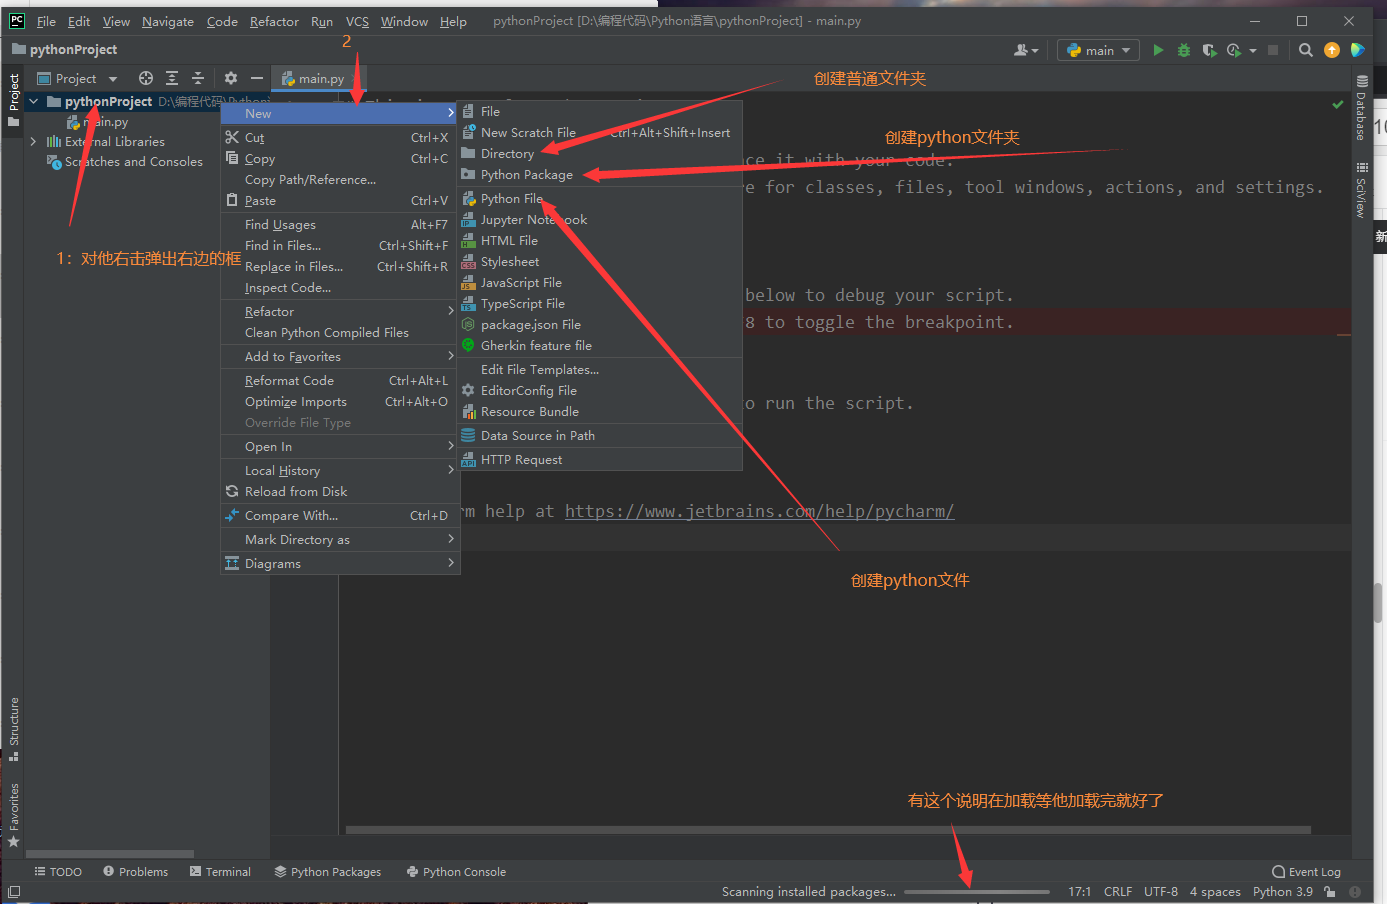Open the Project view dropdown
The height and width of the screenshot is (904, 1387).
point(77,78)
